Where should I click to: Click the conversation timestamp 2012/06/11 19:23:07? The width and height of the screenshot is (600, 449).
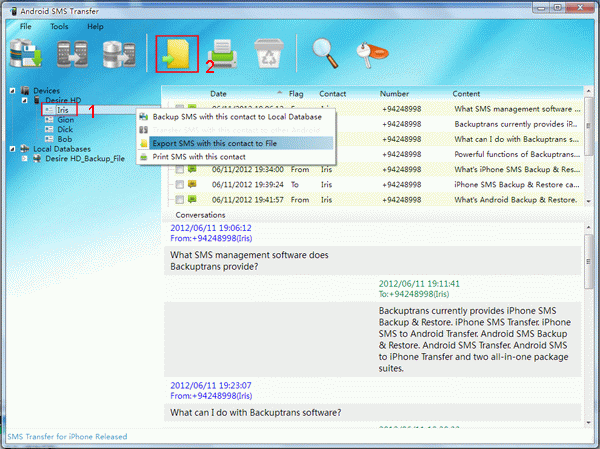[x=211, y=385]
